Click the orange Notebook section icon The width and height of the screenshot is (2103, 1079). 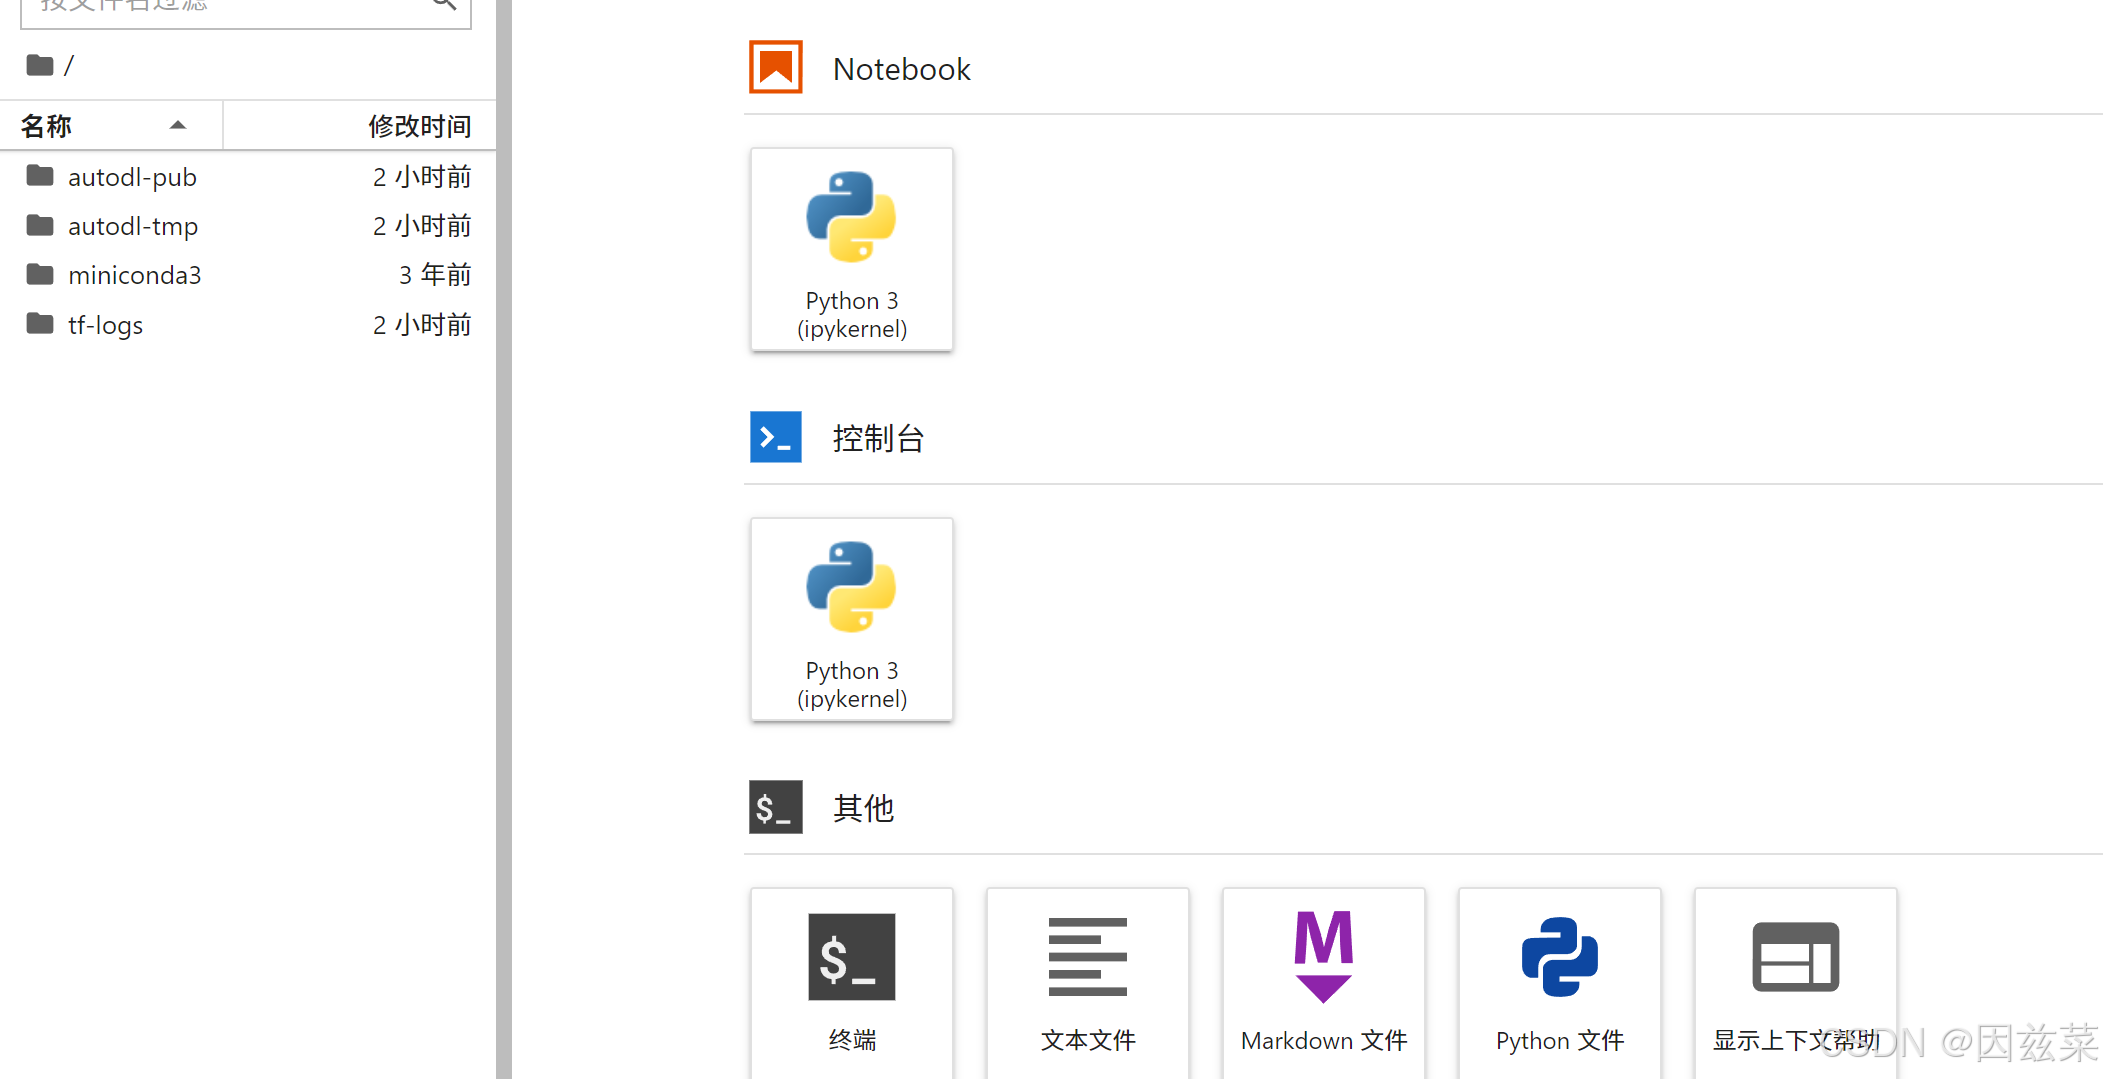point(776,67)
